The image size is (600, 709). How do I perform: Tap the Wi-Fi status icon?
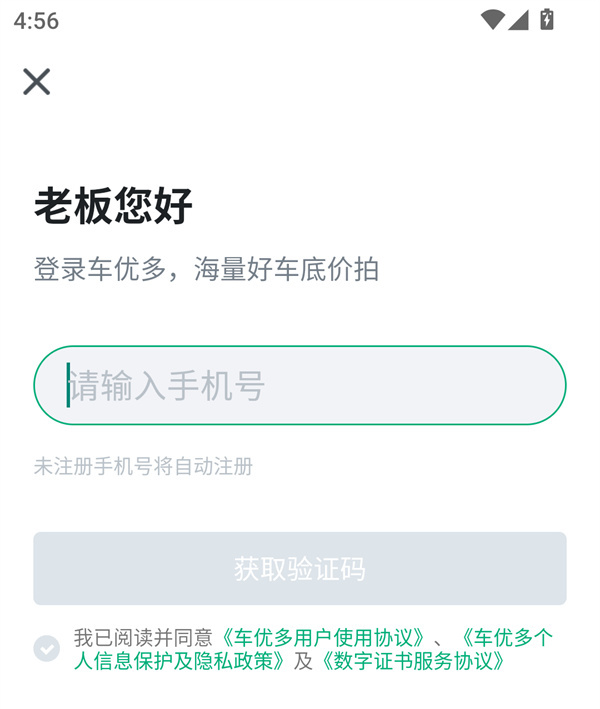point(491,20)
